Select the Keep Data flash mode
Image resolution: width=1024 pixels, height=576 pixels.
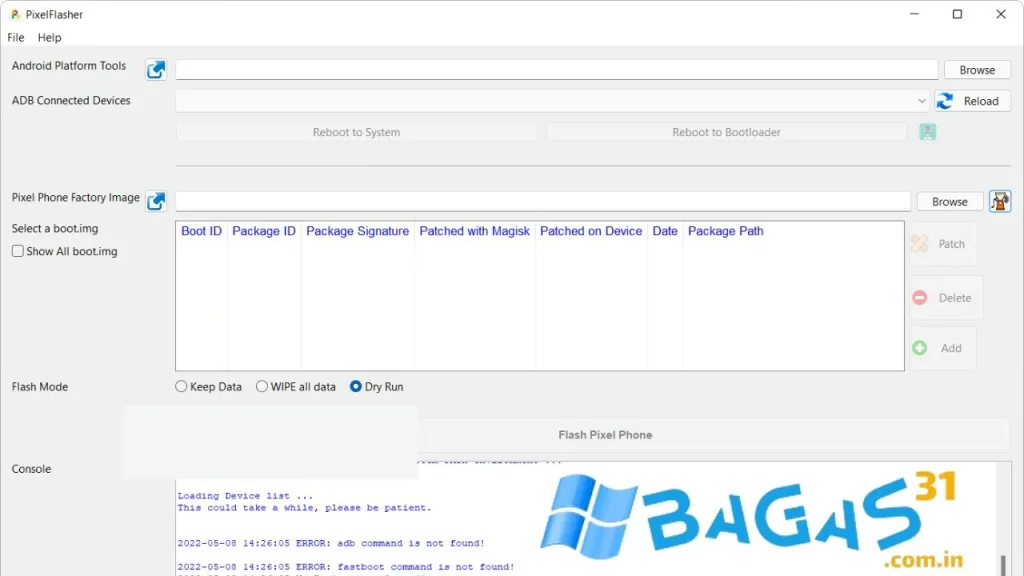(x=181, y=387)
